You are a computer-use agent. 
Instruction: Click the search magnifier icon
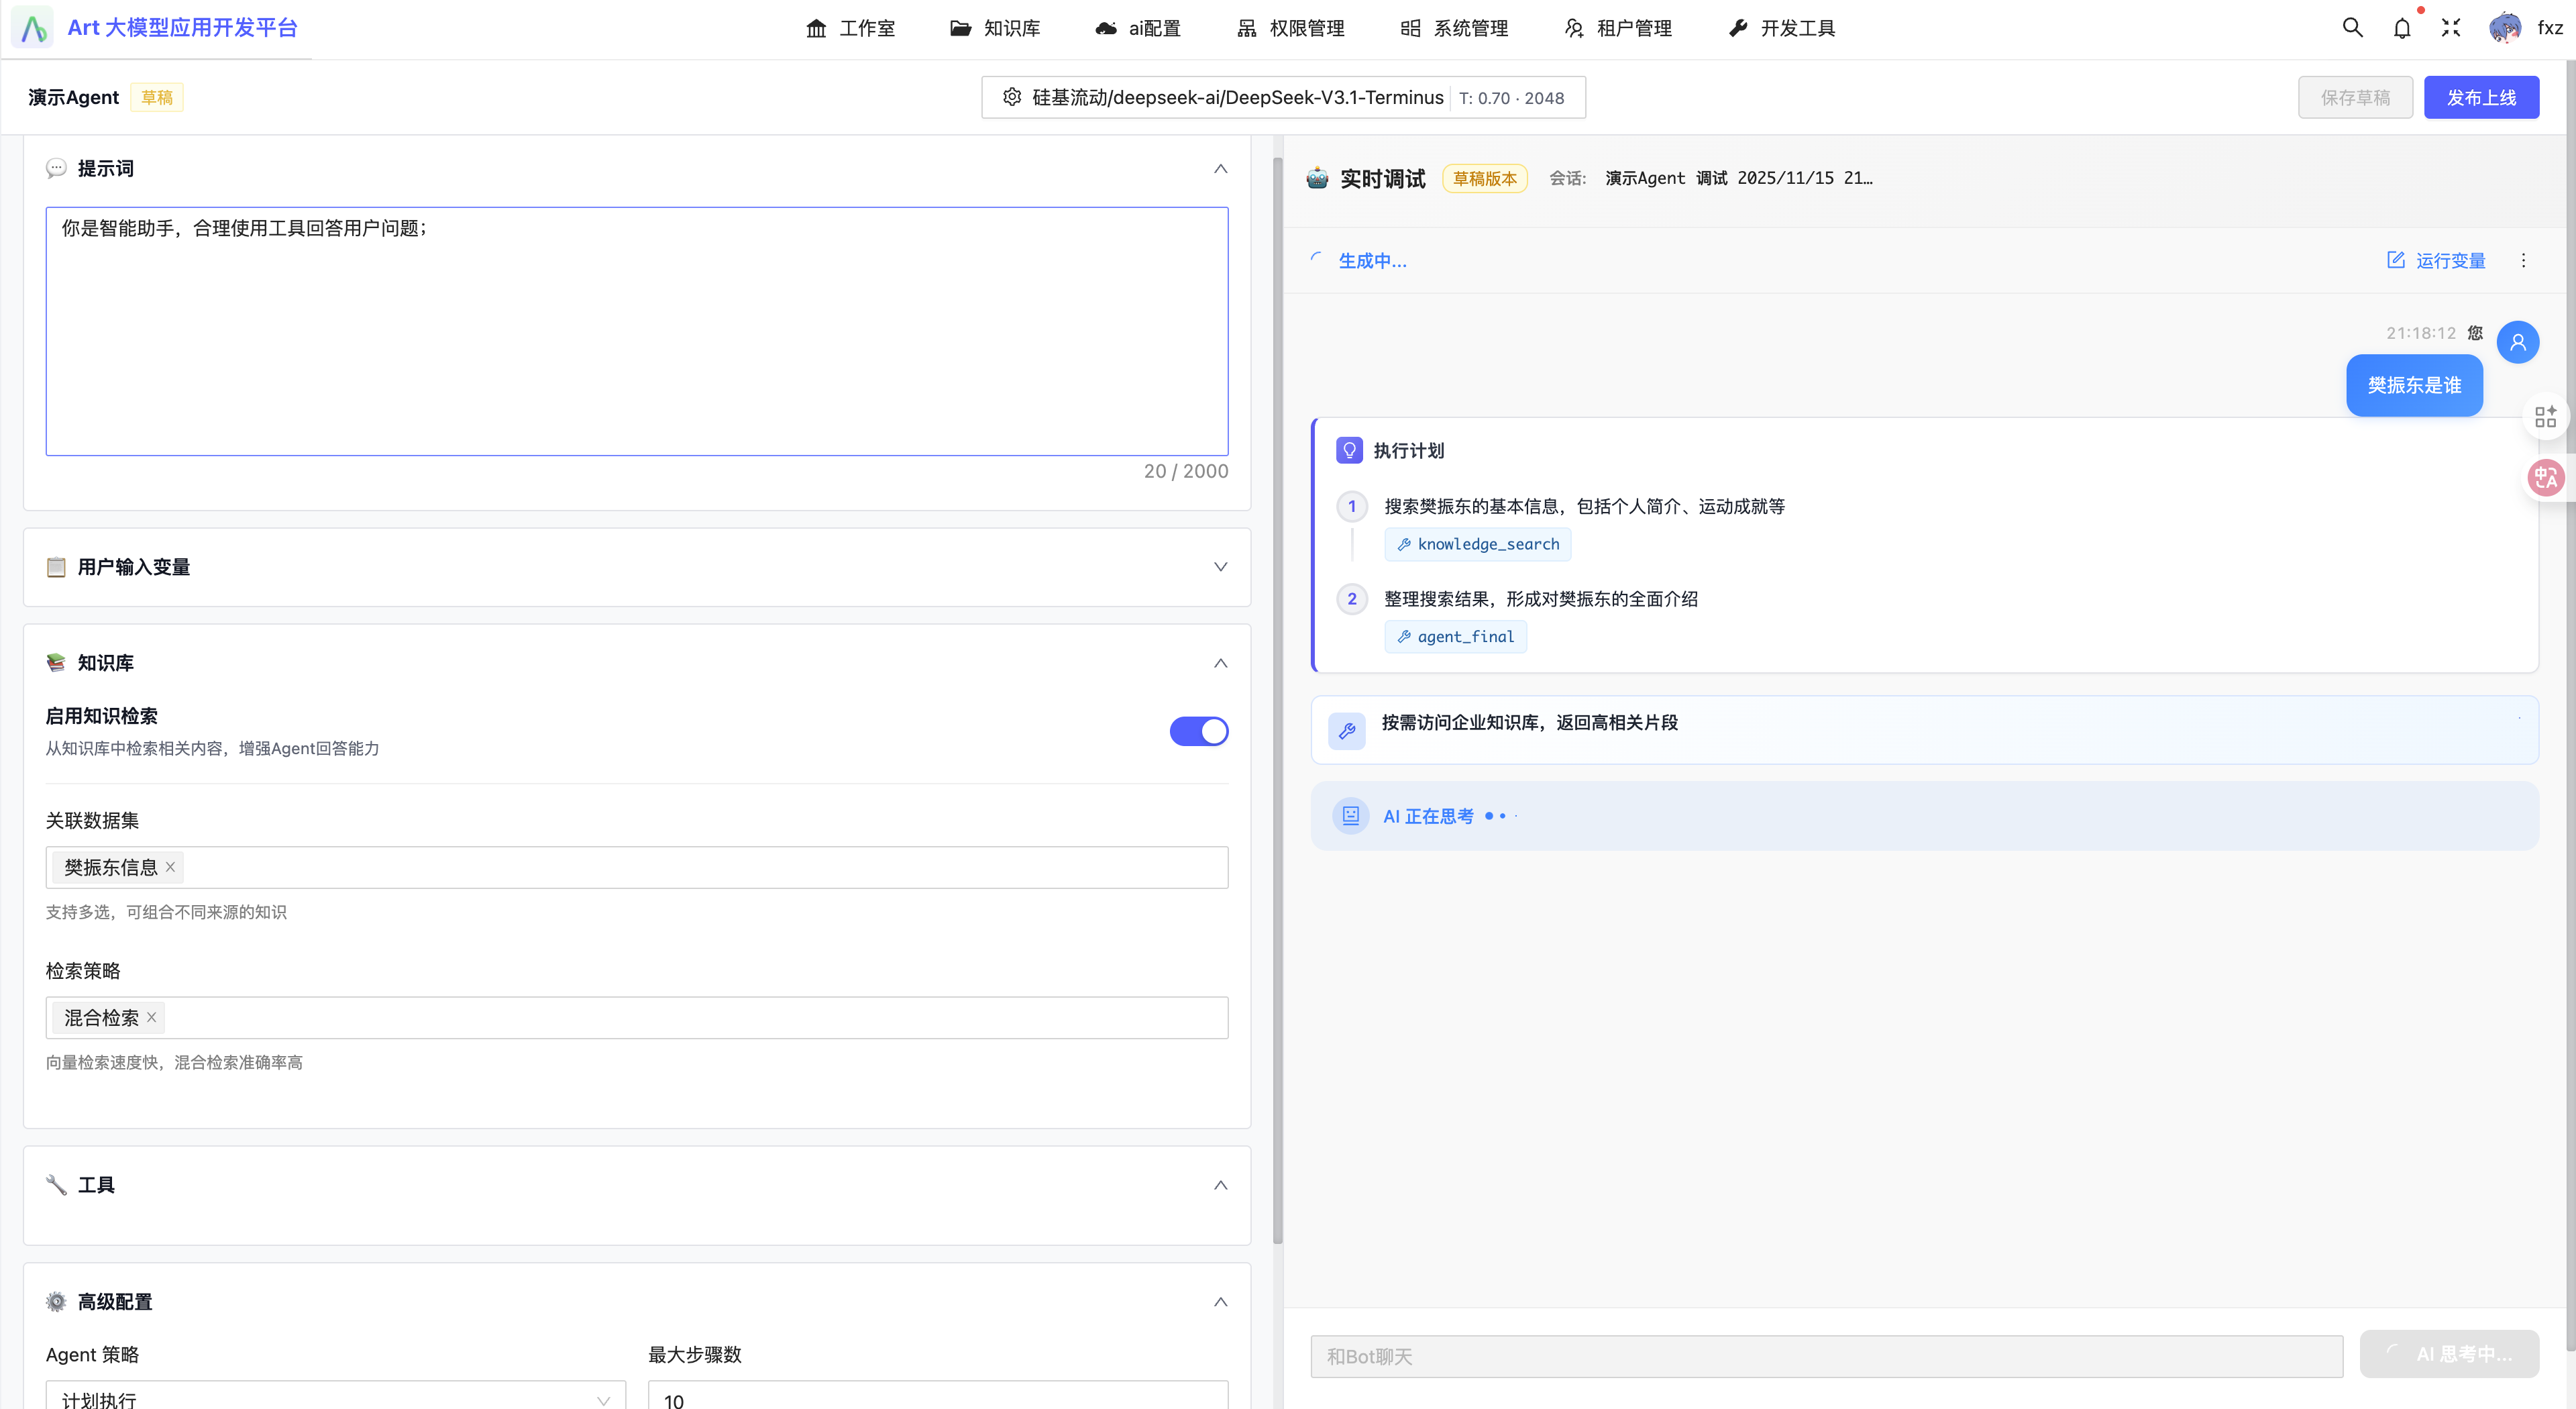coord(2352,28)
